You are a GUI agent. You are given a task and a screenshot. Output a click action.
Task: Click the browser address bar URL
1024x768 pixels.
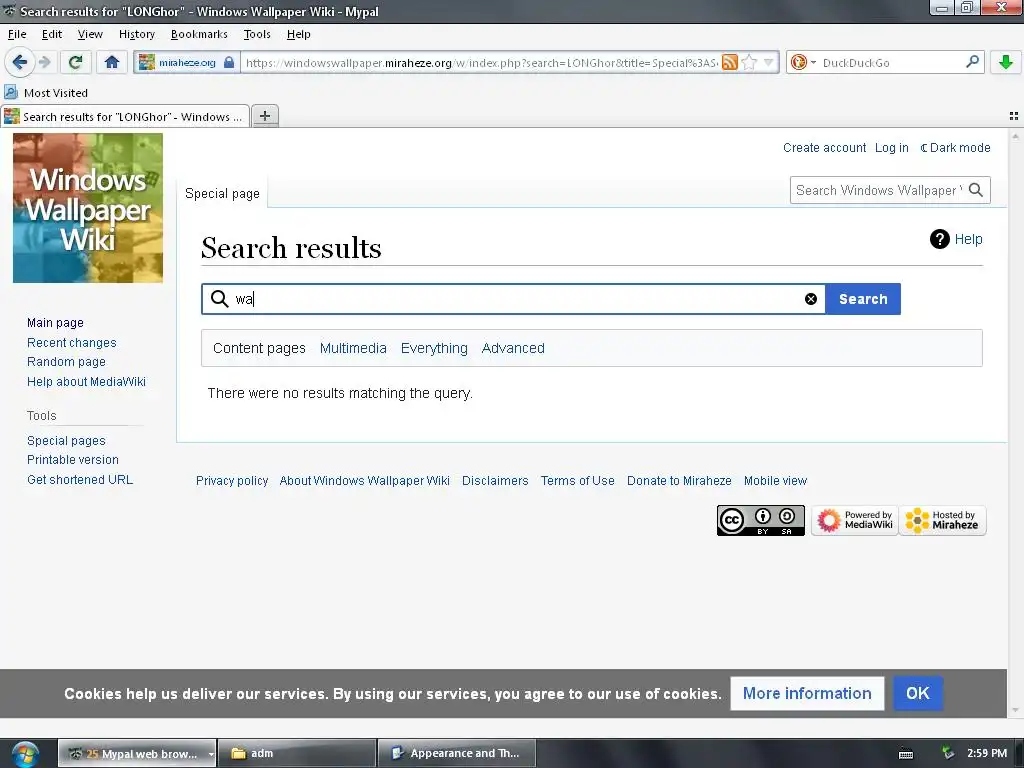(x=481, y=63)
